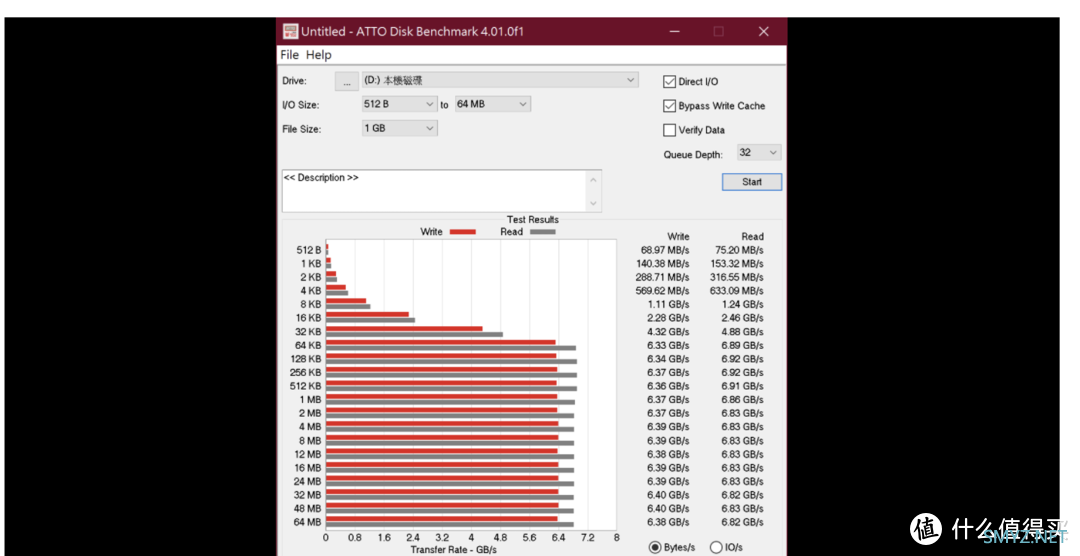The height and width of the screenshot is (556, 1080).
Task: Click the 48 MB row label
Action: pos(308,508)
